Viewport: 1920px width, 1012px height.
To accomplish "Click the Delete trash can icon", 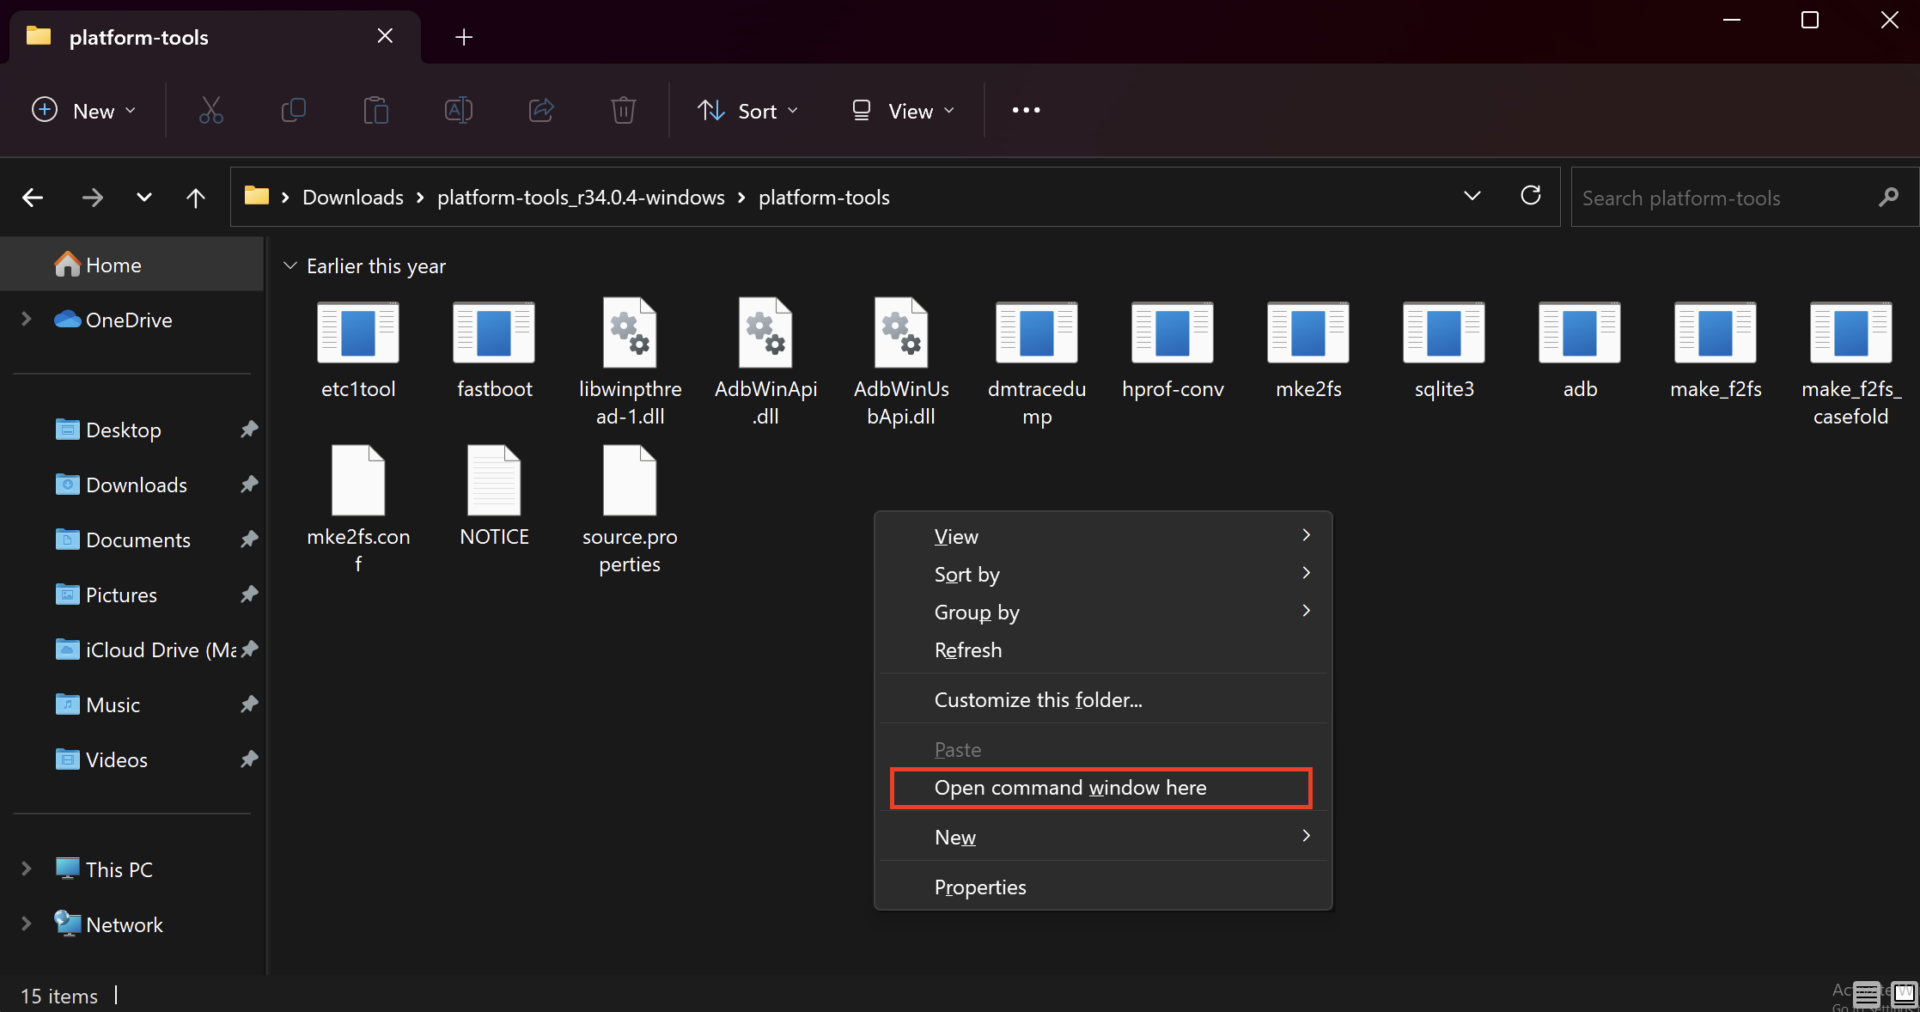I will (x=623, y=110).
